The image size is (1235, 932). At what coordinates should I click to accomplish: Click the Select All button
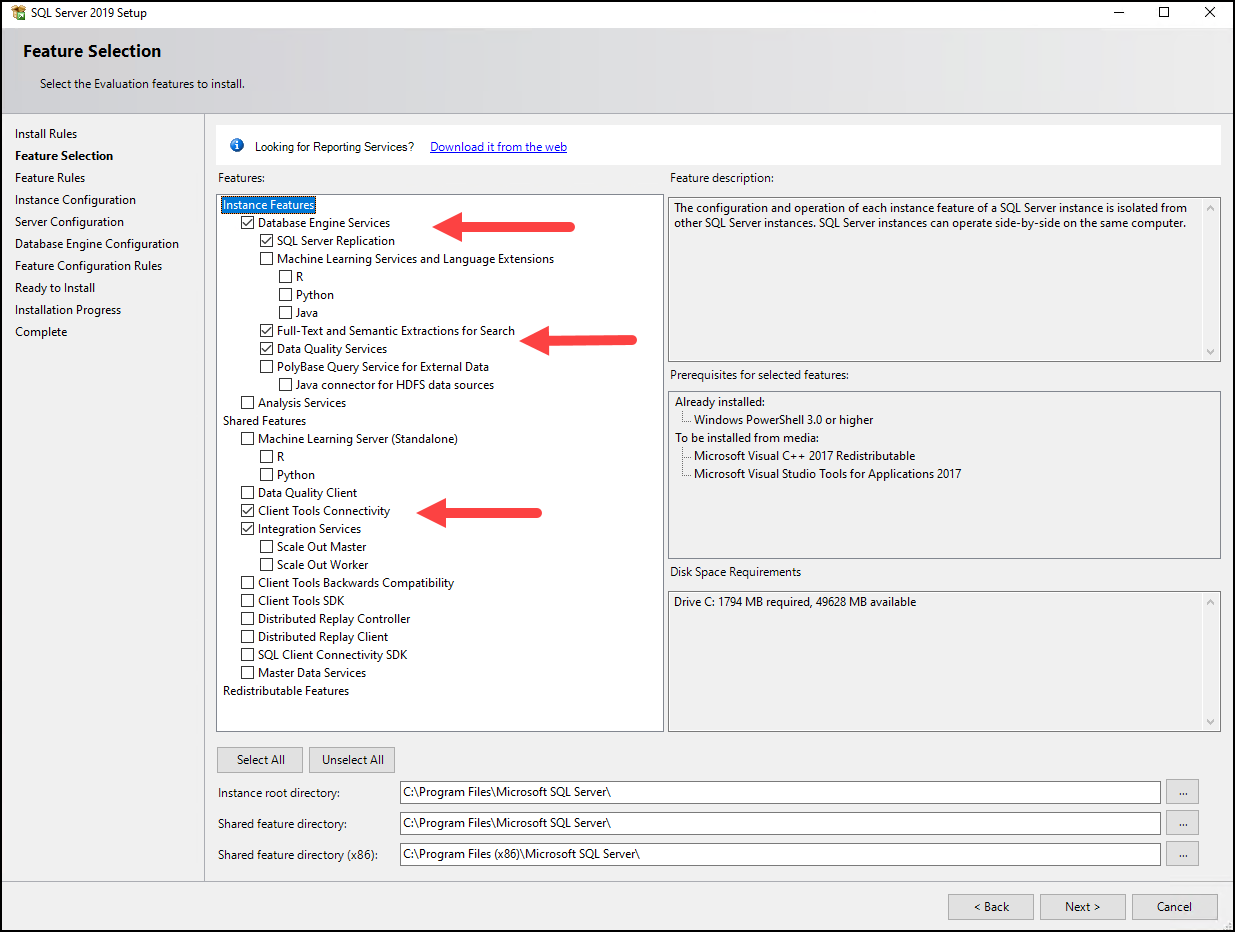coord(260,760)
